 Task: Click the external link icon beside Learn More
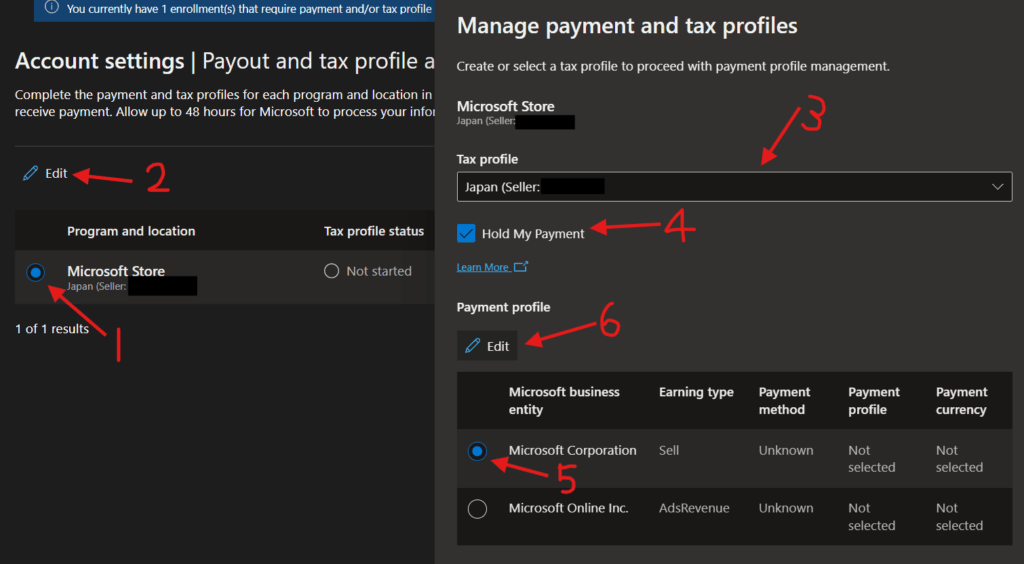(521, 266)
